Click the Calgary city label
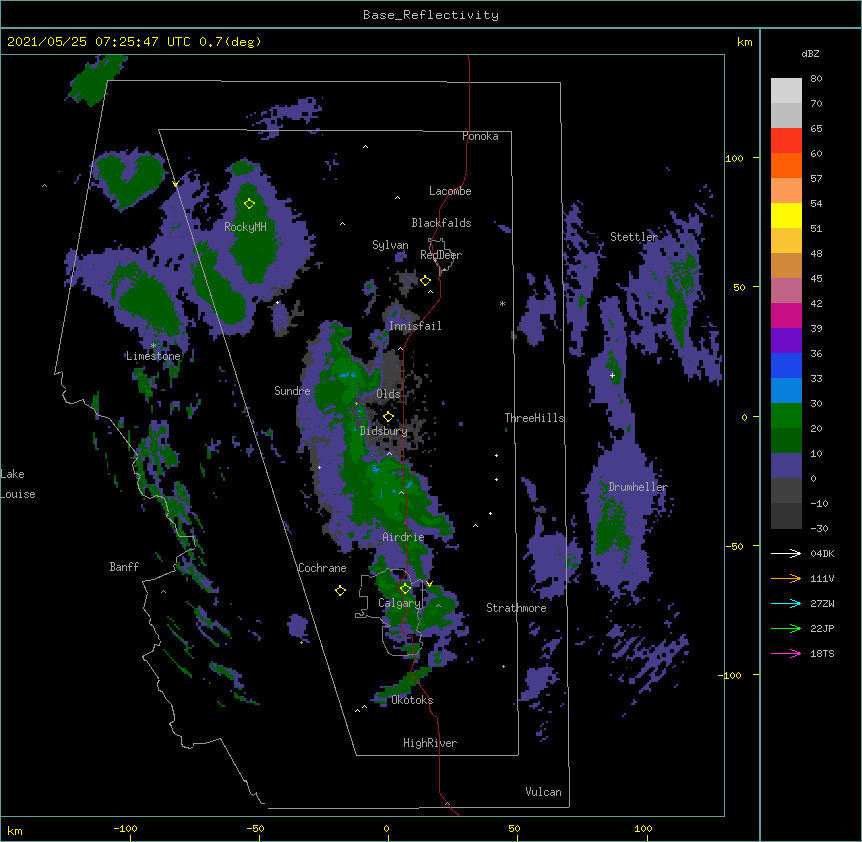 click(x=399, y=603)
